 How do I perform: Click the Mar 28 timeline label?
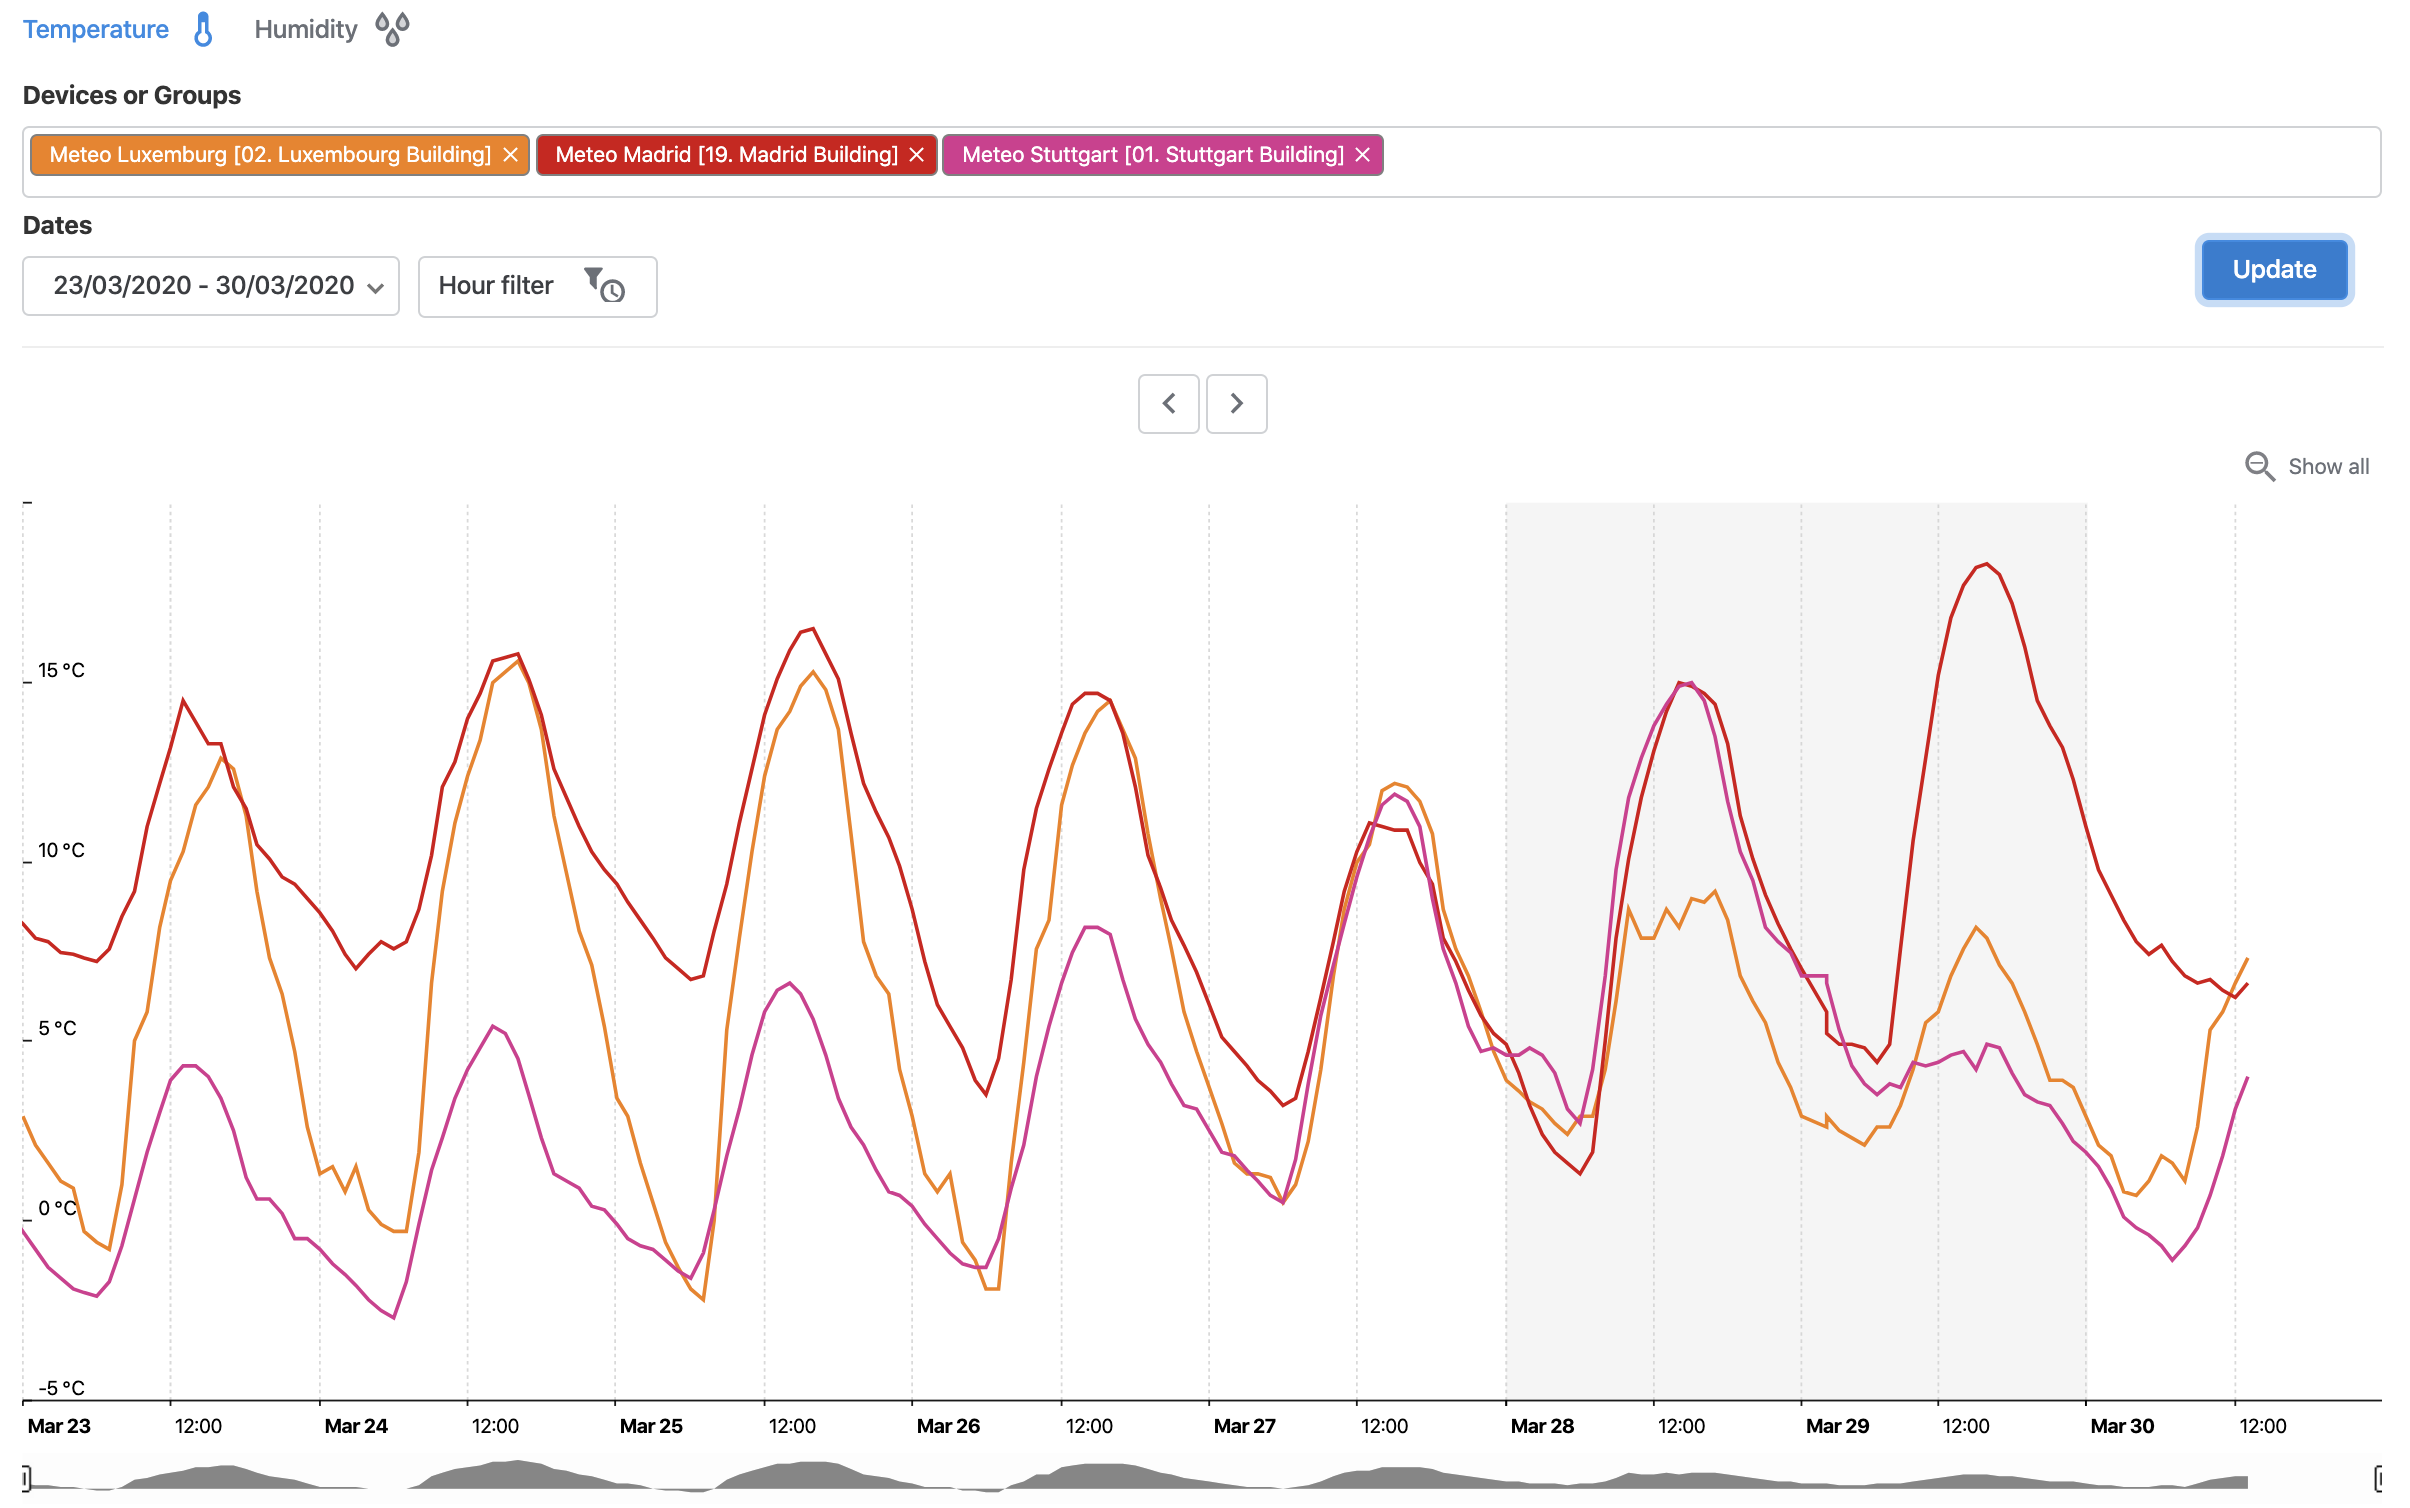pos(1541,1426)
